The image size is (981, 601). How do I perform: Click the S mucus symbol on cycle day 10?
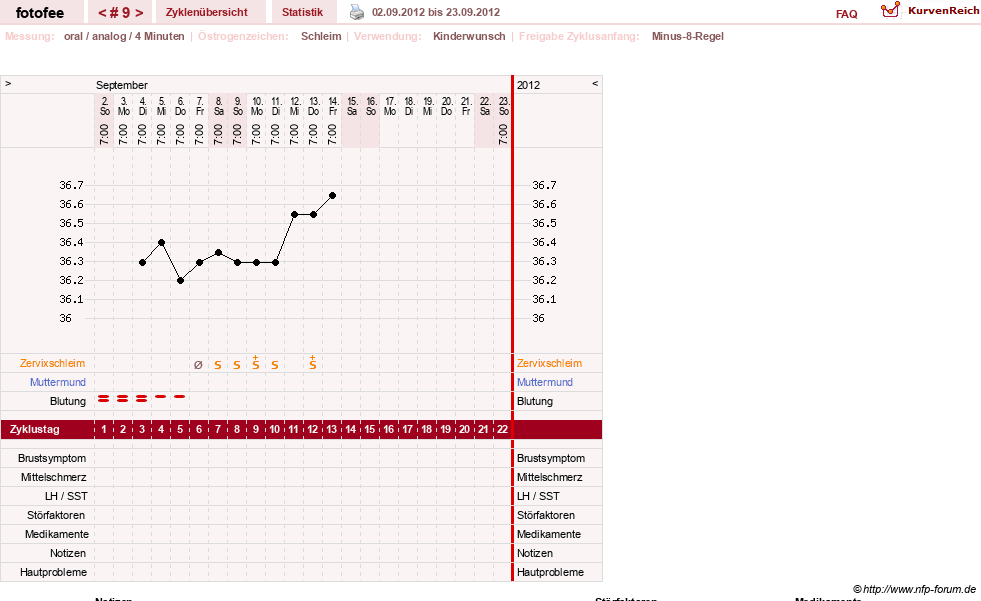click(275, 365)
